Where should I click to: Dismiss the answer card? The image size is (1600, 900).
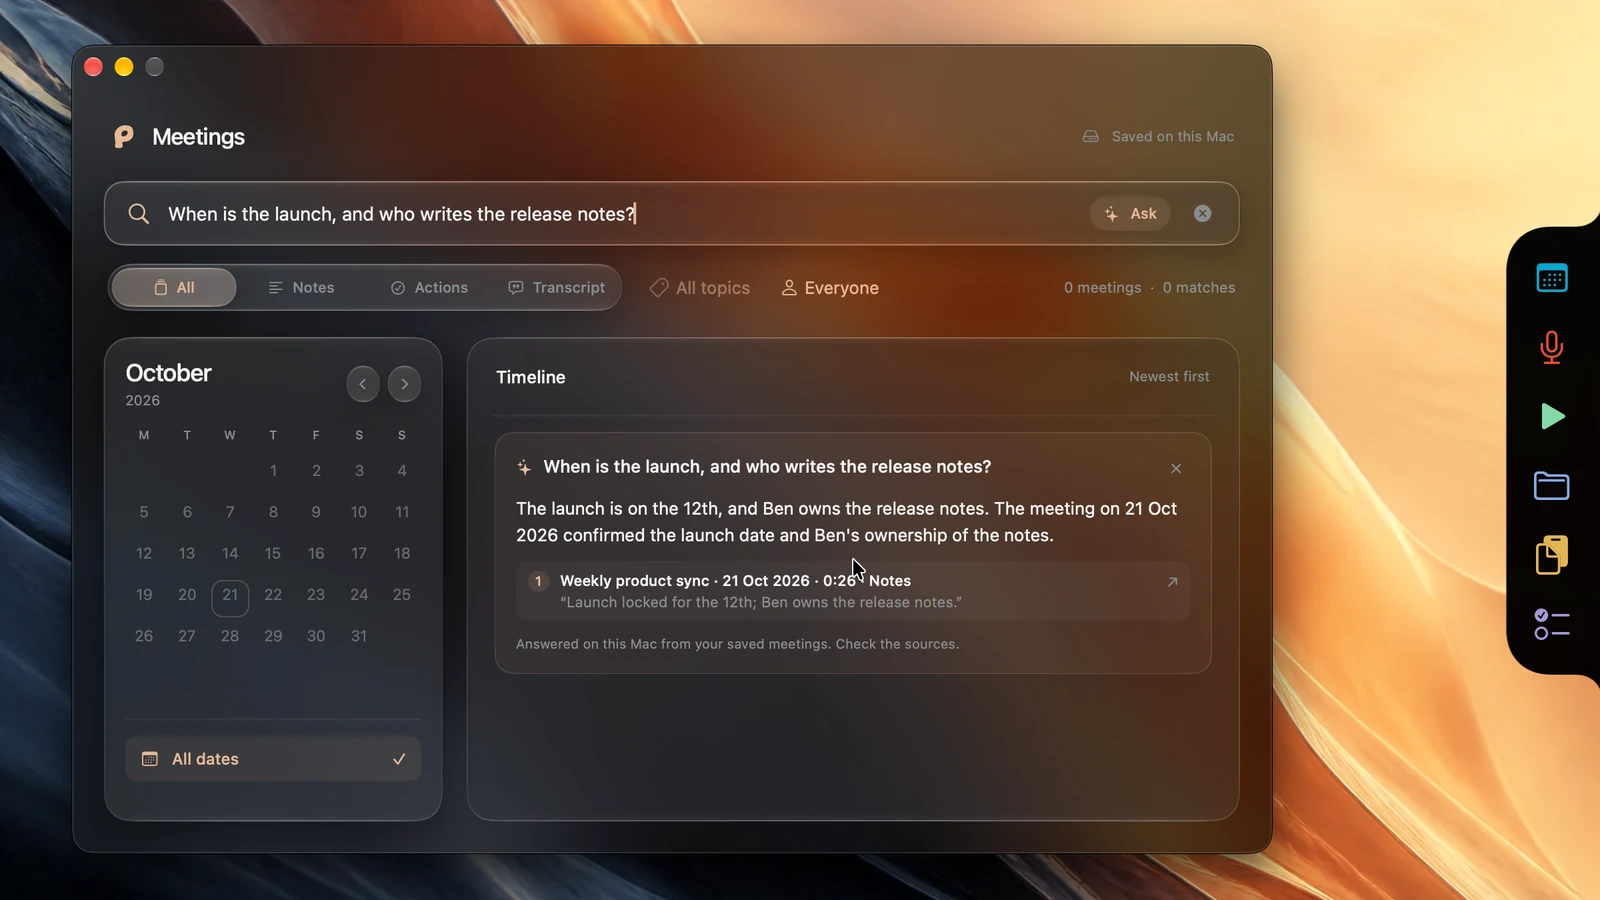coord(1176,468)
